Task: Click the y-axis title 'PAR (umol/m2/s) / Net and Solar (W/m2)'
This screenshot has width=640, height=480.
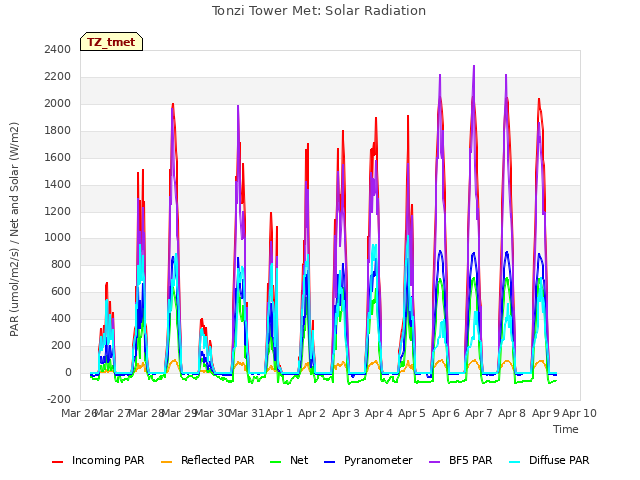Action: (14, 229)
